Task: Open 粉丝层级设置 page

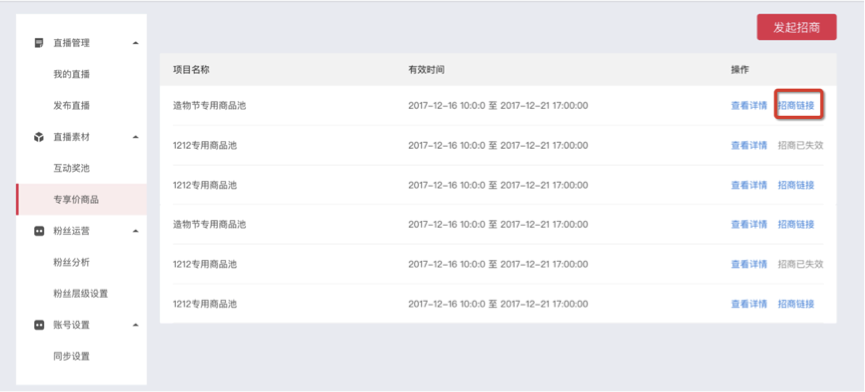Action: tap(82, 294)
